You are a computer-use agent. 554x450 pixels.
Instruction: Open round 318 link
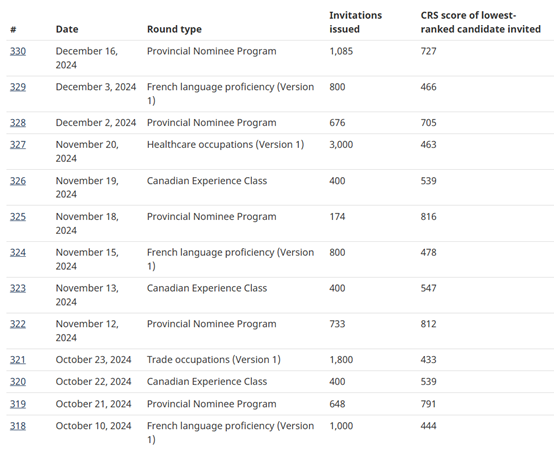click(18, 426)
